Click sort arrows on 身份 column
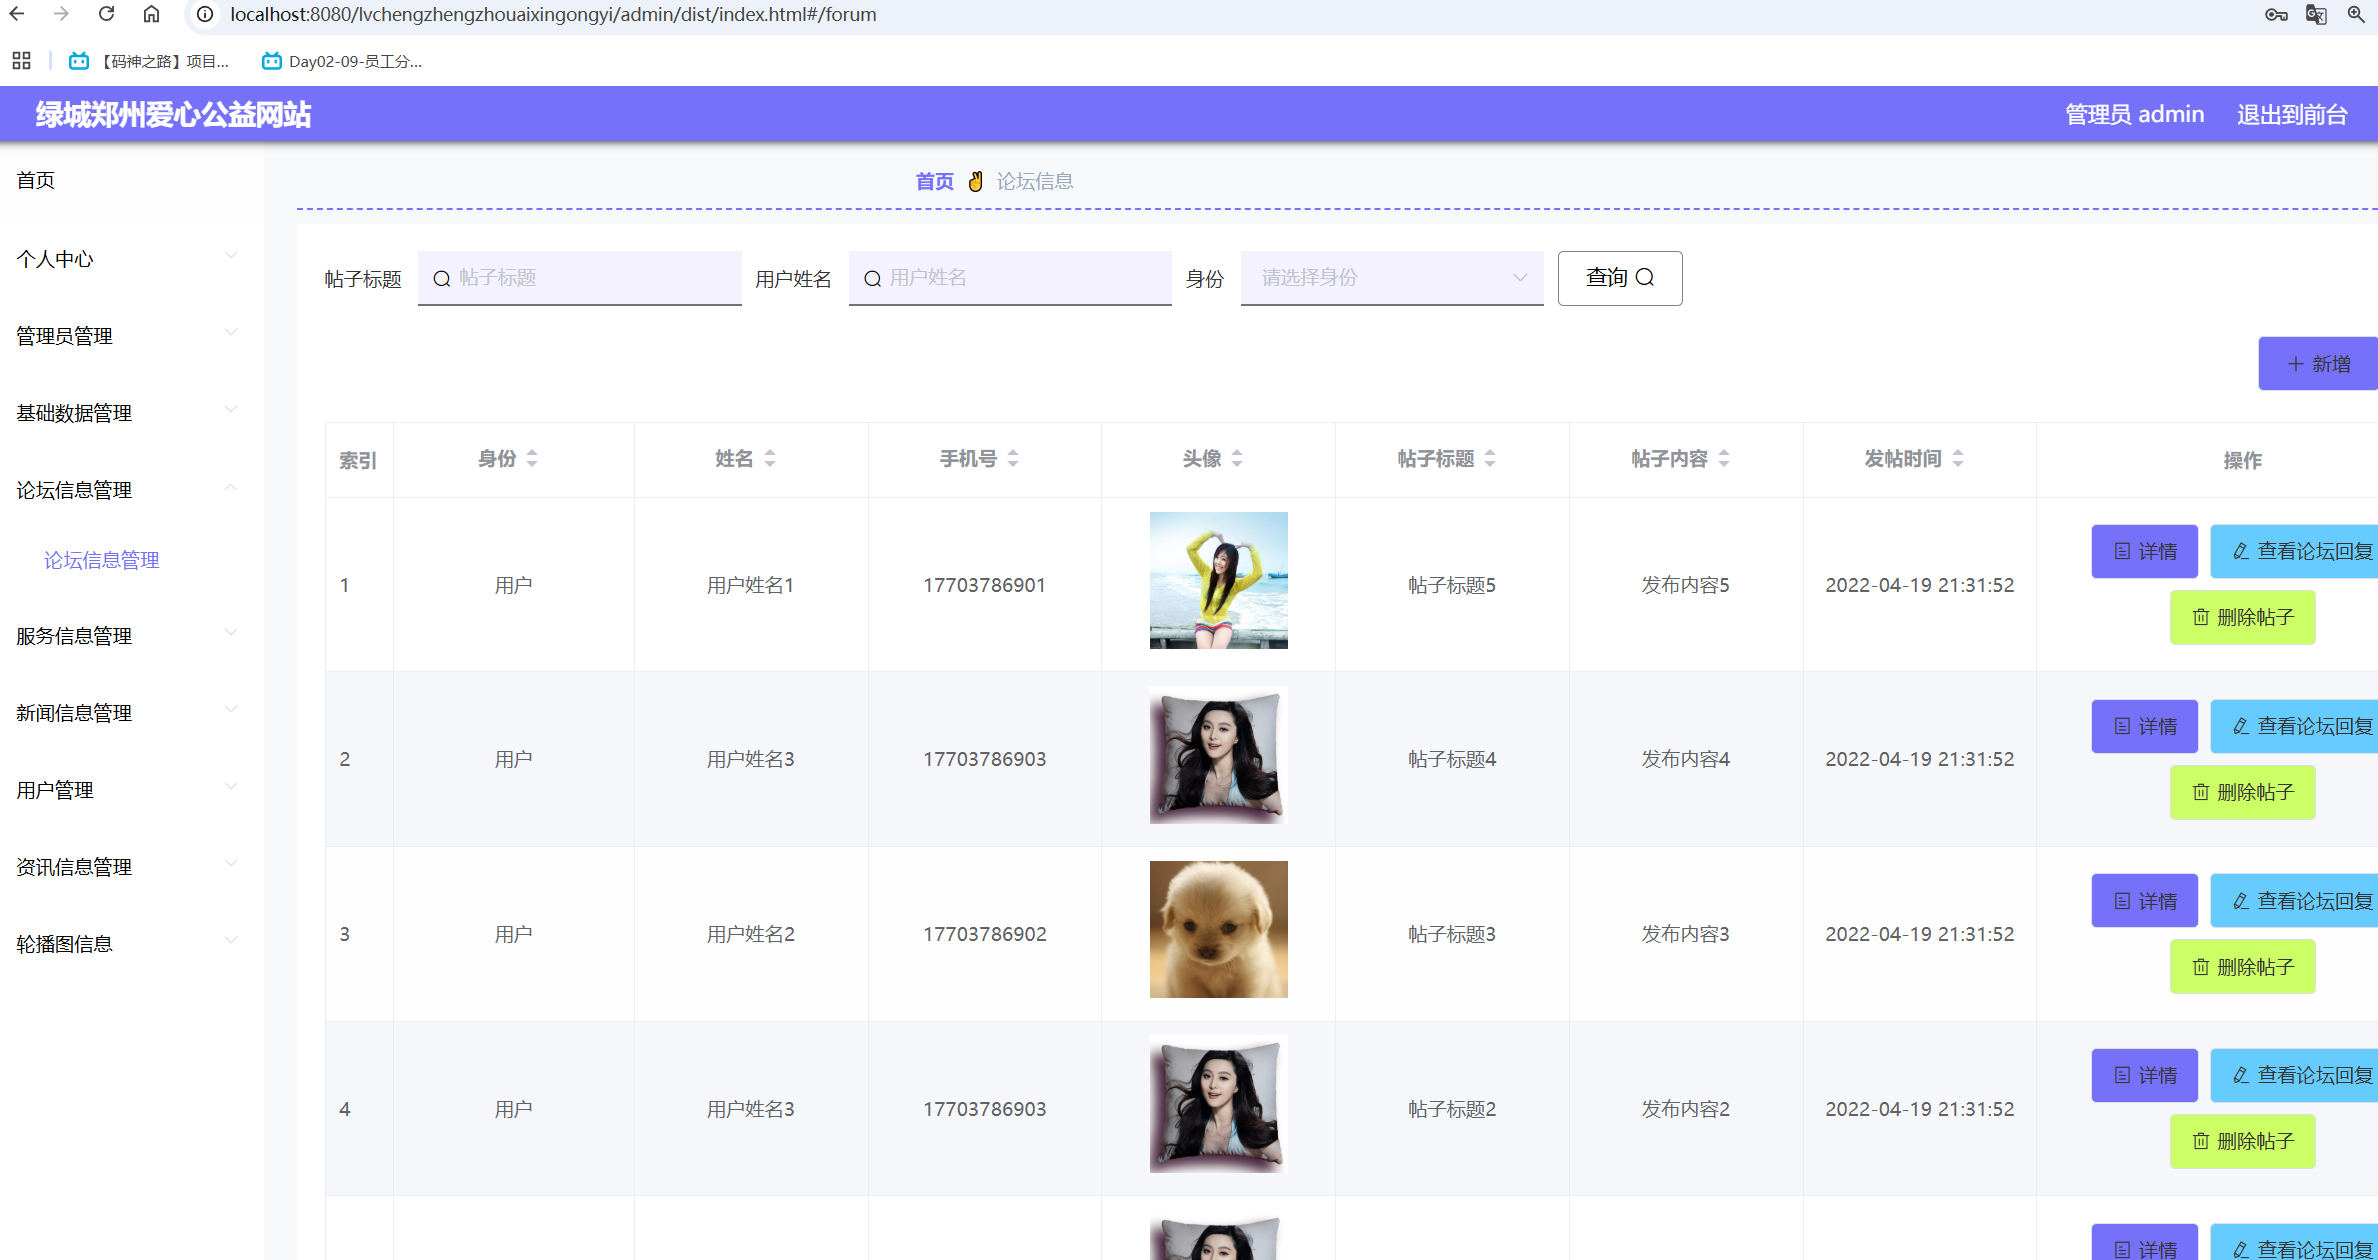This screenshot has height=1260, width=2378. (x=532, y=458)
